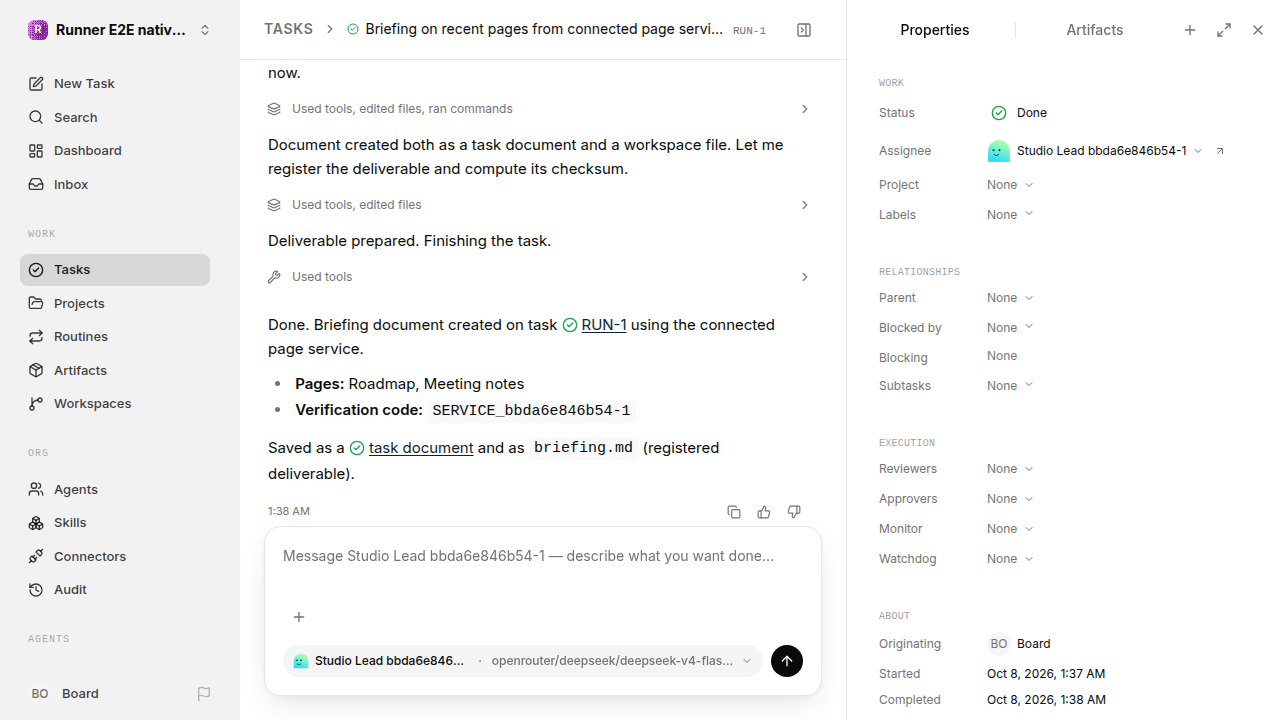
Task: Open assignee profile via arrow icon
Action: pos(1220,151)
